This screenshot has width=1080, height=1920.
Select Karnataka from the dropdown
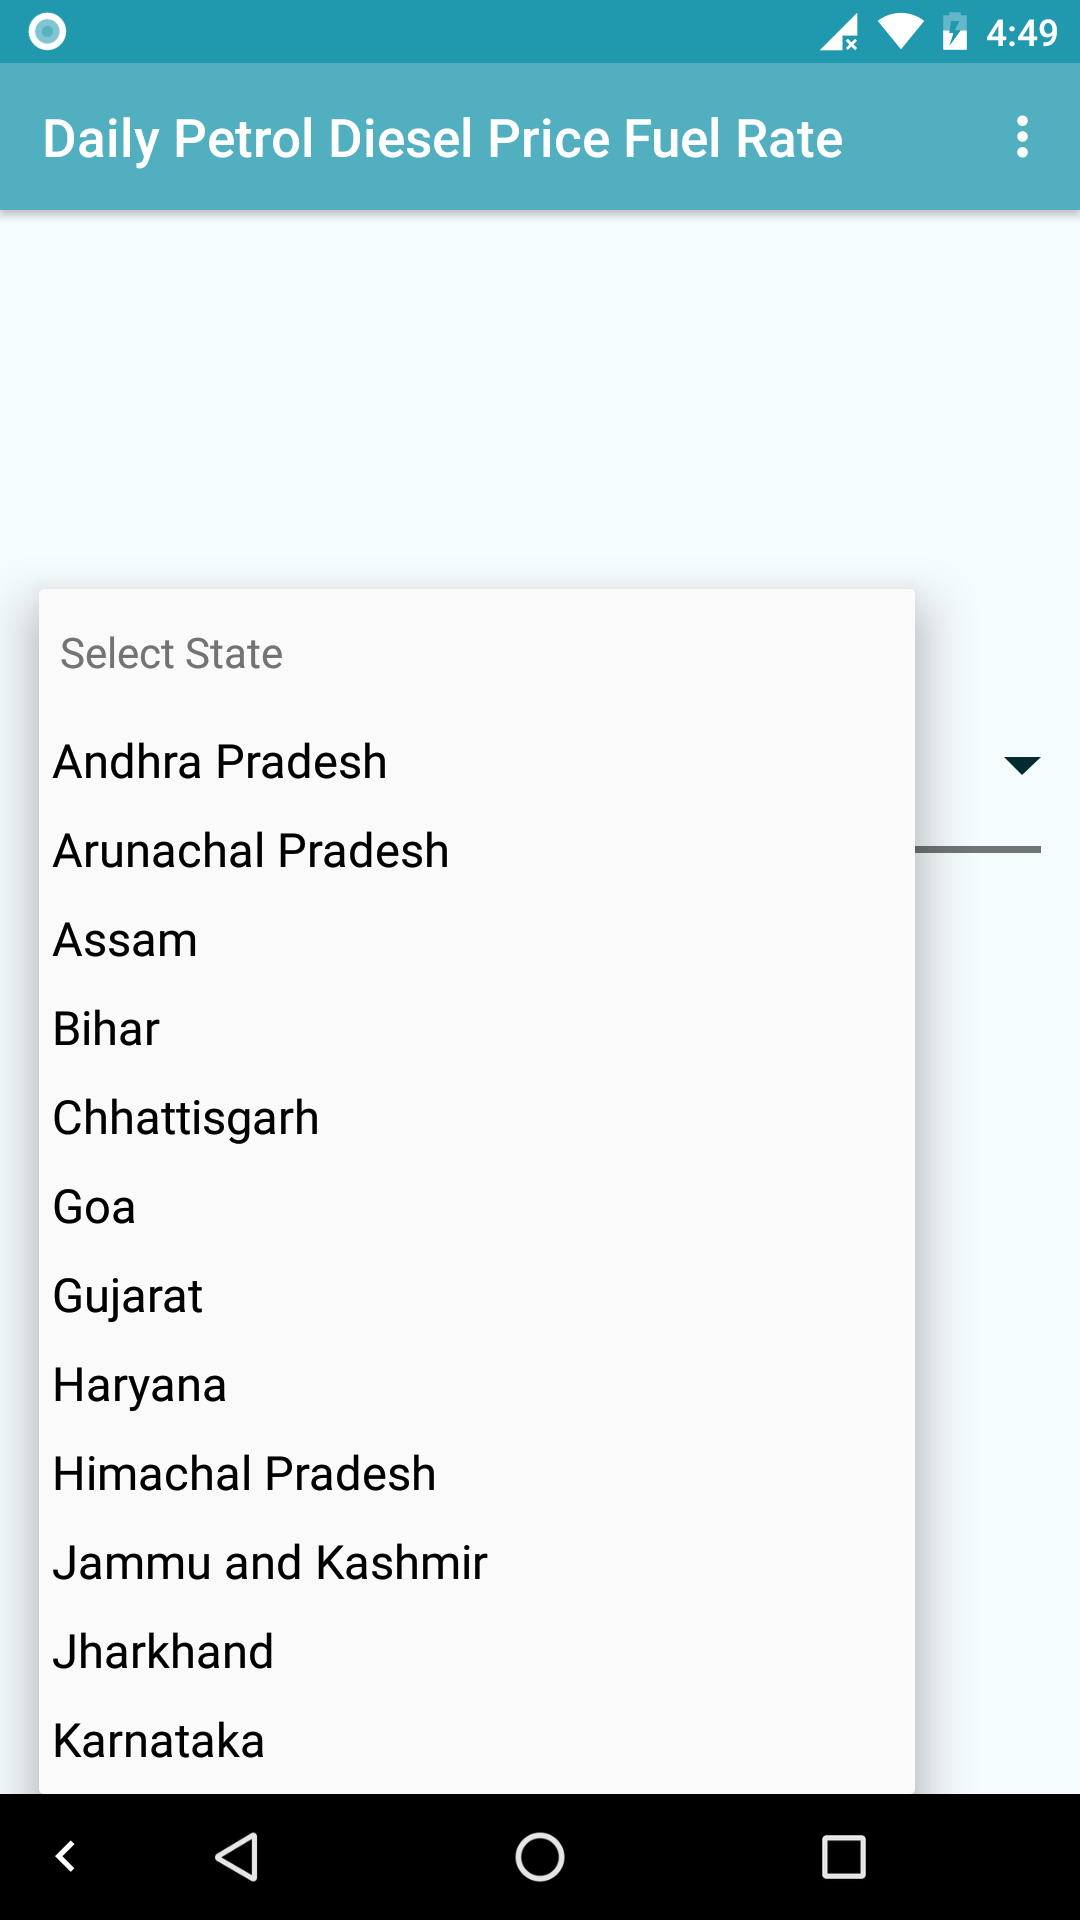[159, 1741]
